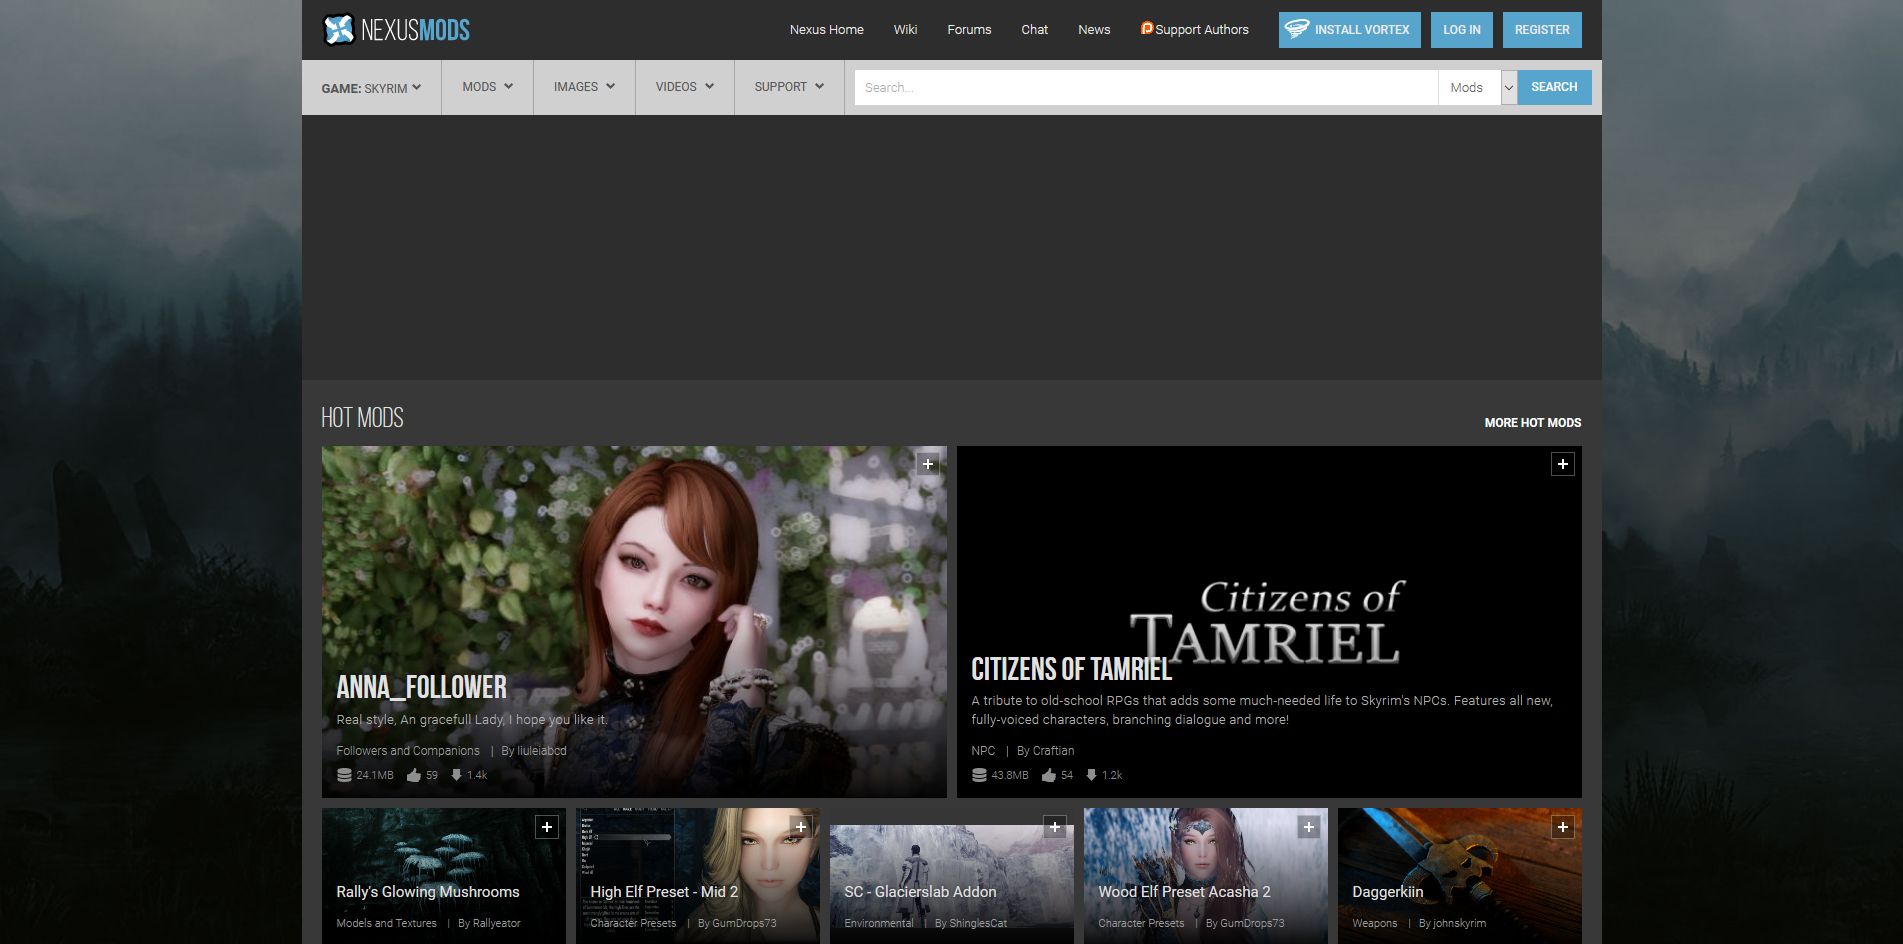Viewport: 1903px width, 944px height.
Task: Open the Game: Skyrim selector dropdown
Action: pyautogui.click(x=371, y=88)
